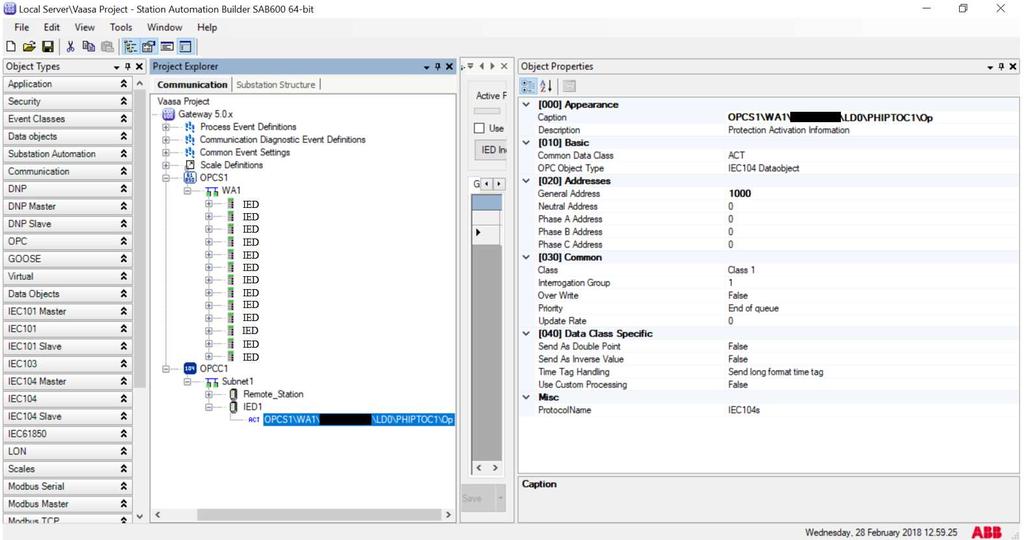Pin the Project Explorer panel
Viewport: 1024px width, 540px height.
click(438, 67)
